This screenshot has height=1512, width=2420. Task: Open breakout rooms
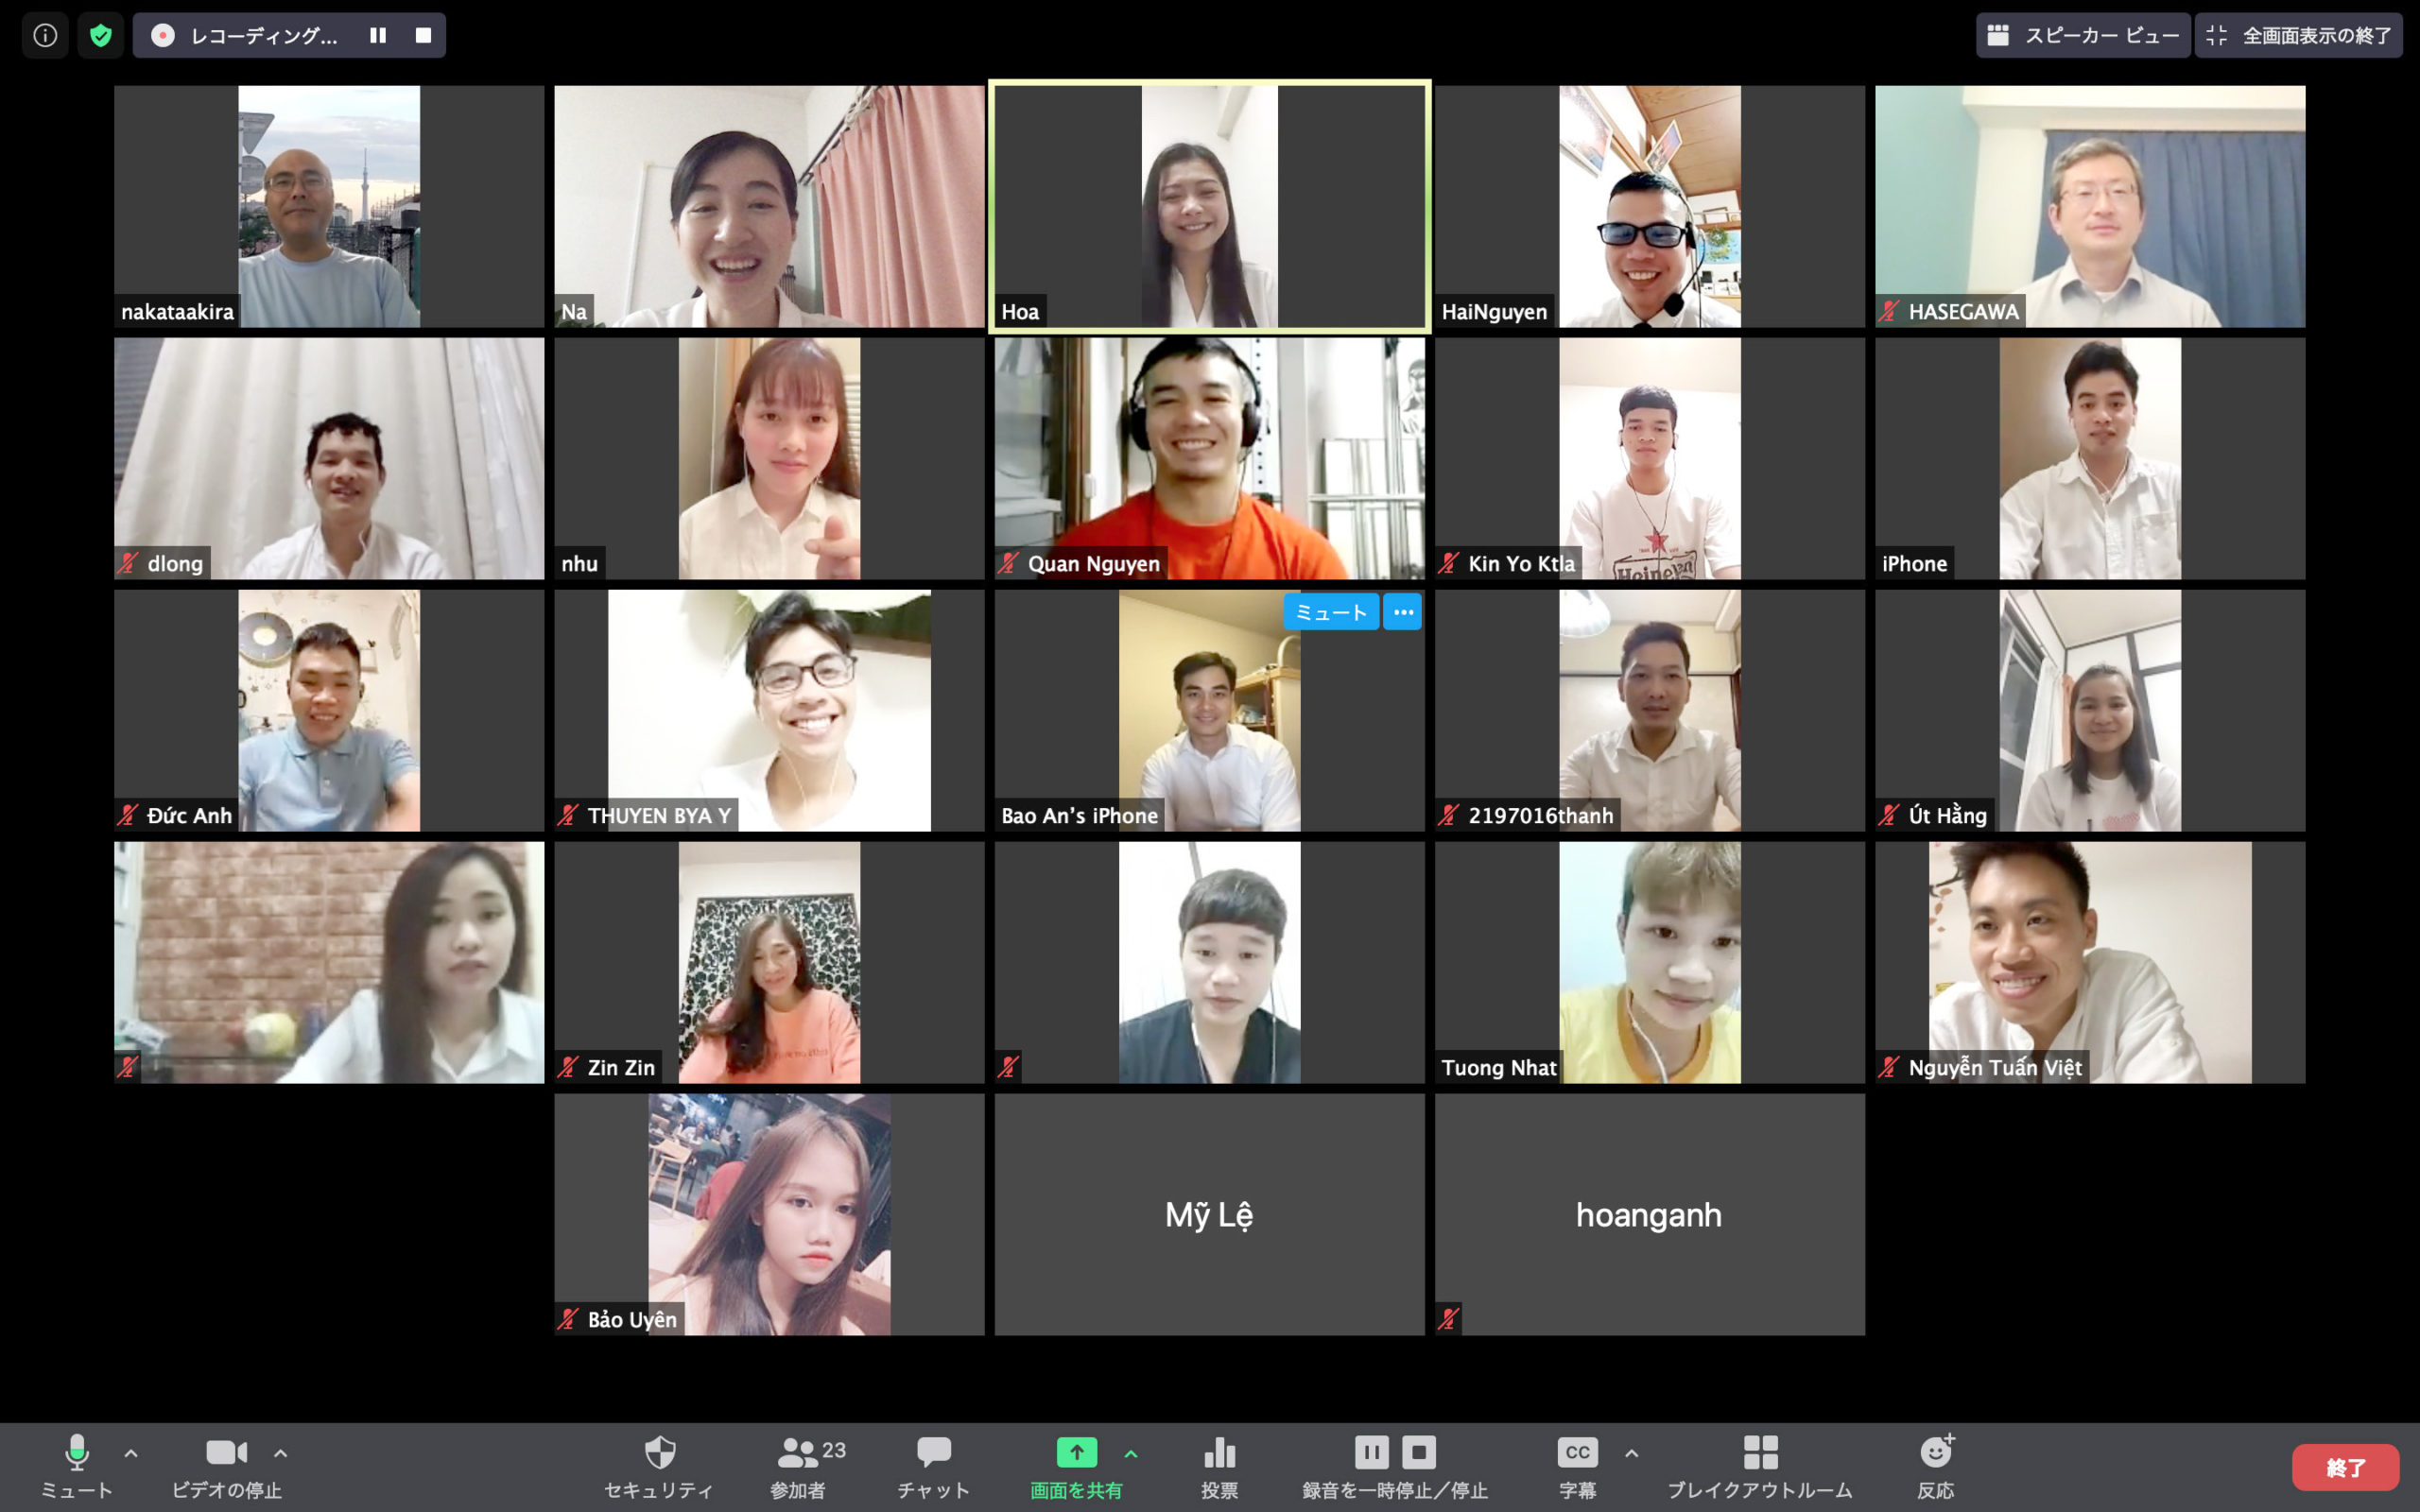1759,1465
